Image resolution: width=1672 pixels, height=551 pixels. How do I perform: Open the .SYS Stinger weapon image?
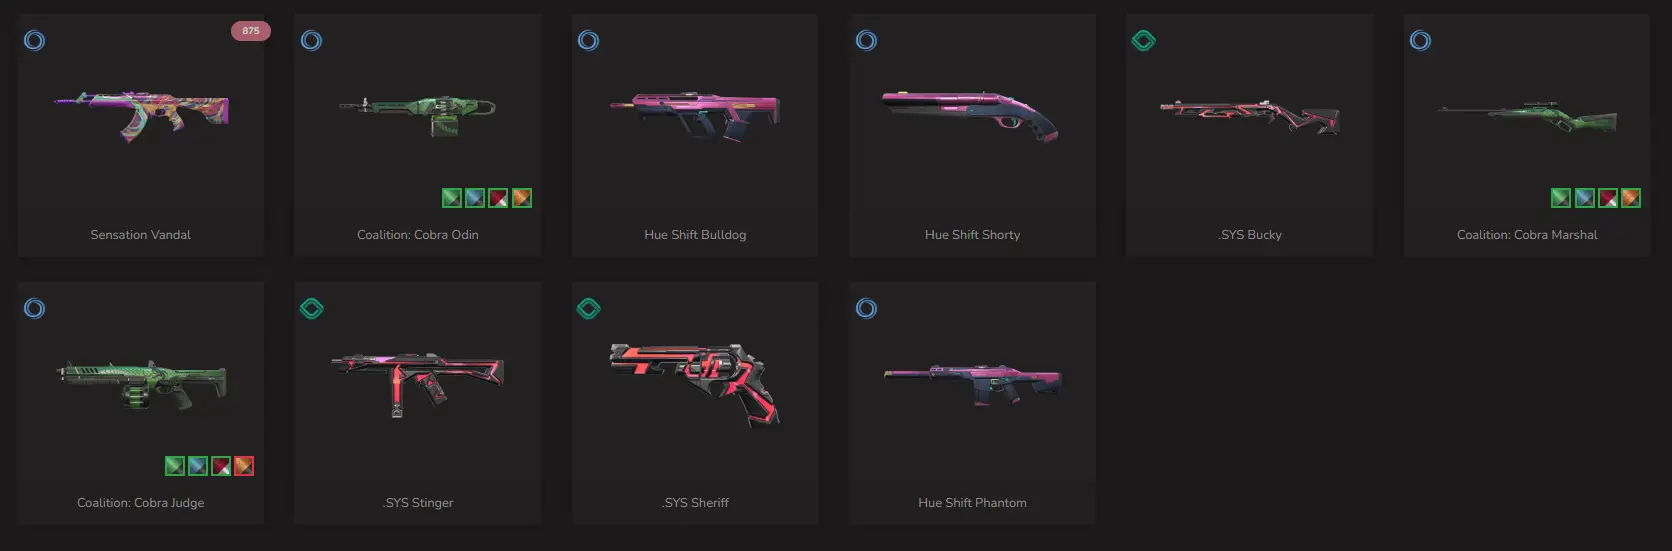pos(418,384)
